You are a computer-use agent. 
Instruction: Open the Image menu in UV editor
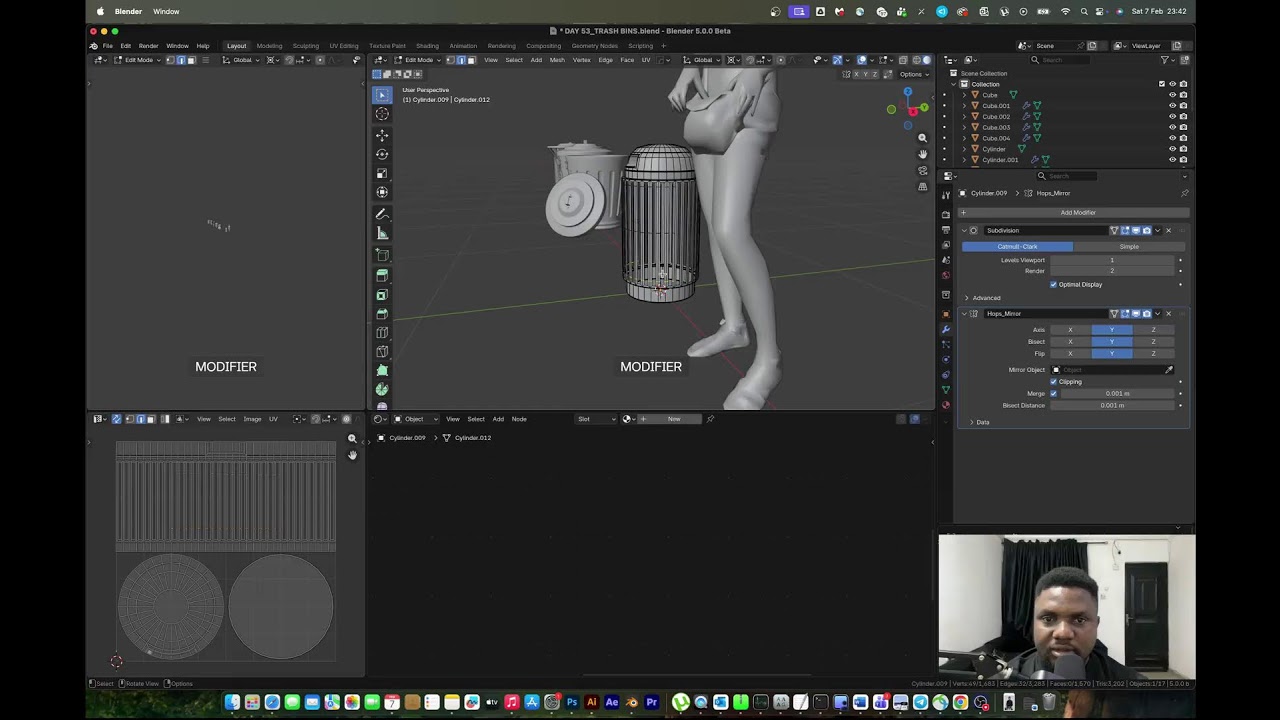(252, 419)
